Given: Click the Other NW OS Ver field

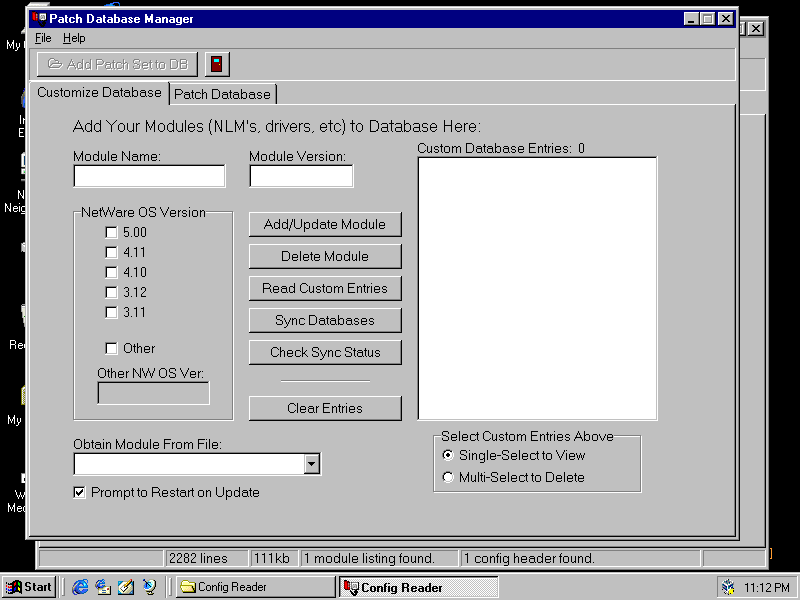Looking at the screenshot, I should pyautogui.click(x=154, y=393).
